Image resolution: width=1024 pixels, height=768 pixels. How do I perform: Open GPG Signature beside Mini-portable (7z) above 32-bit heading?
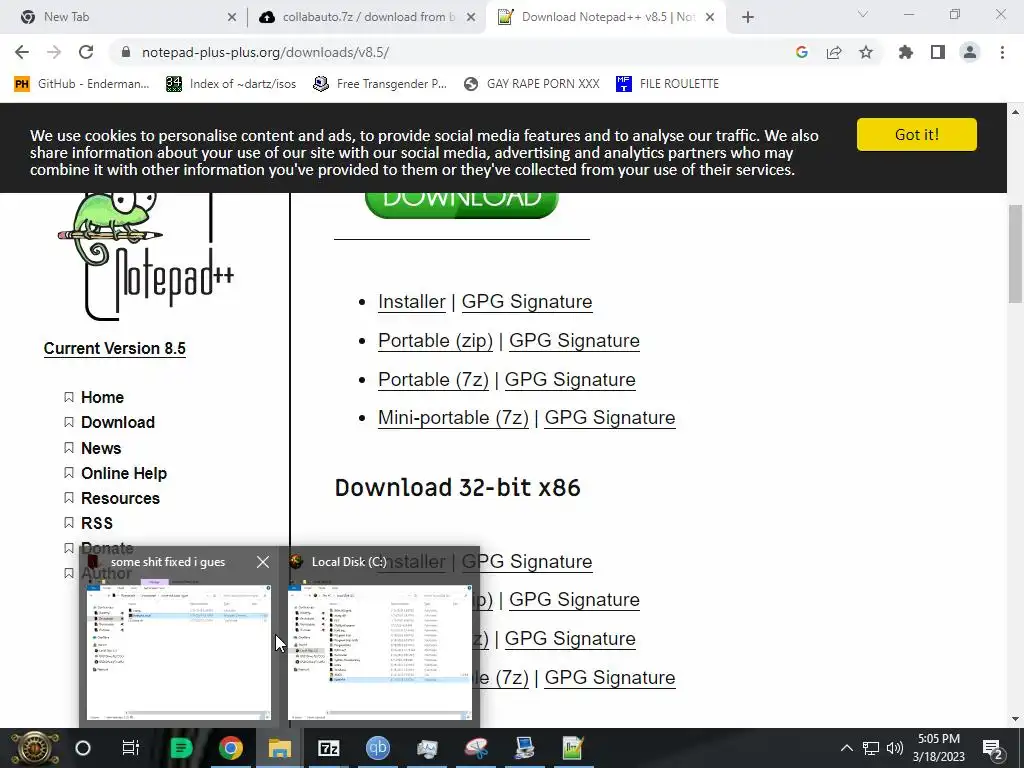[x=610, y=418]
